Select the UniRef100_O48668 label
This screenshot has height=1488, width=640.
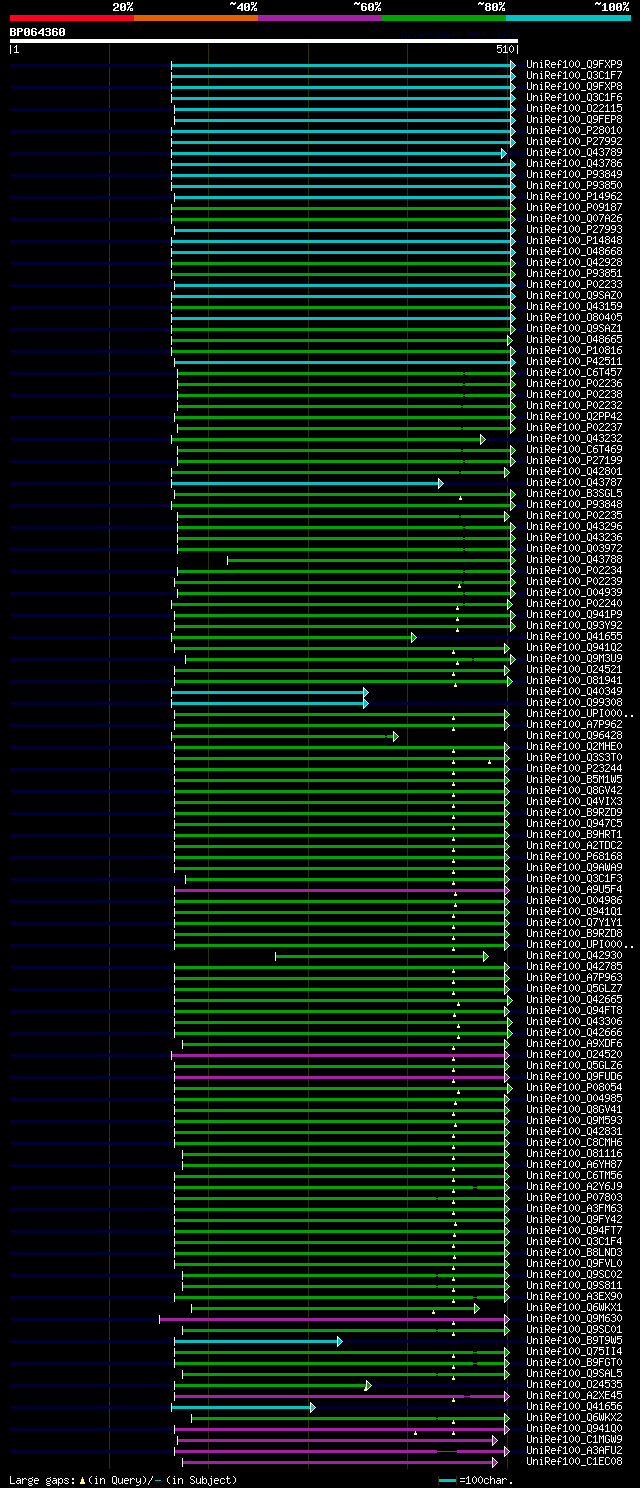[x=574, y=252]
